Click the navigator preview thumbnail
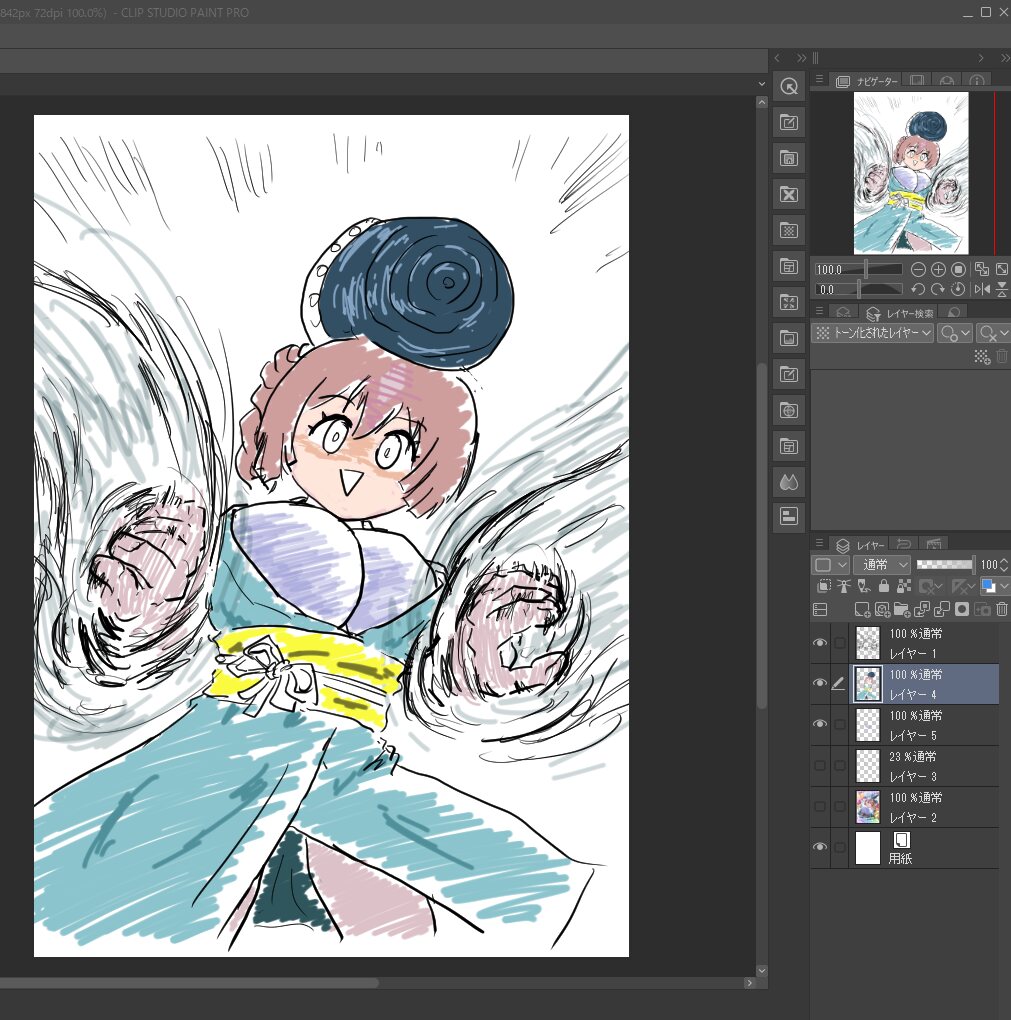The height and width of the screenshot is (1020, 1011). click(x=911, y=173)
